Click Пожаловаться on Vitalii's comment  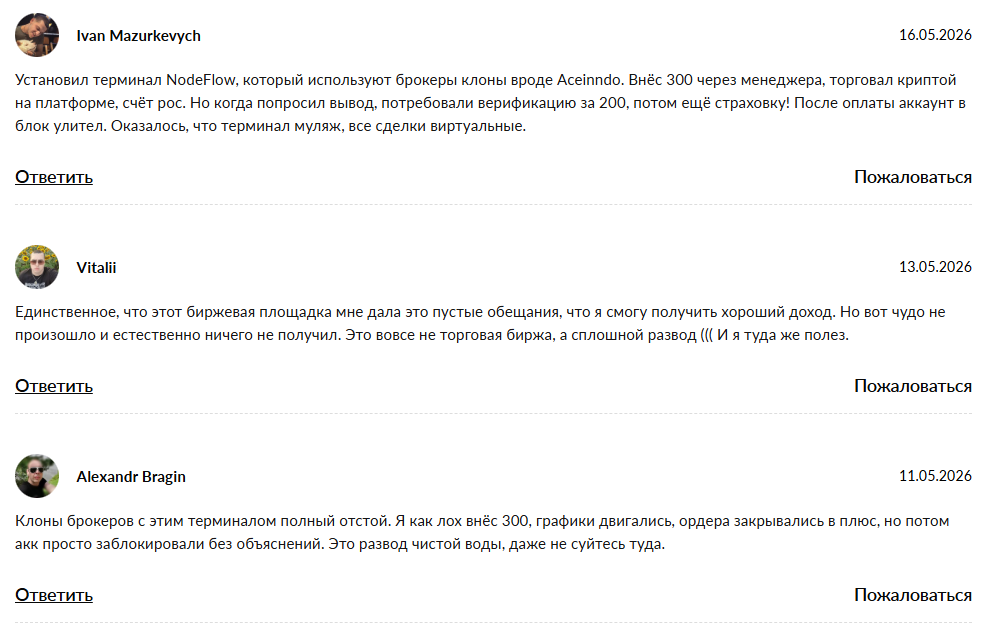[x=913, y=386]
